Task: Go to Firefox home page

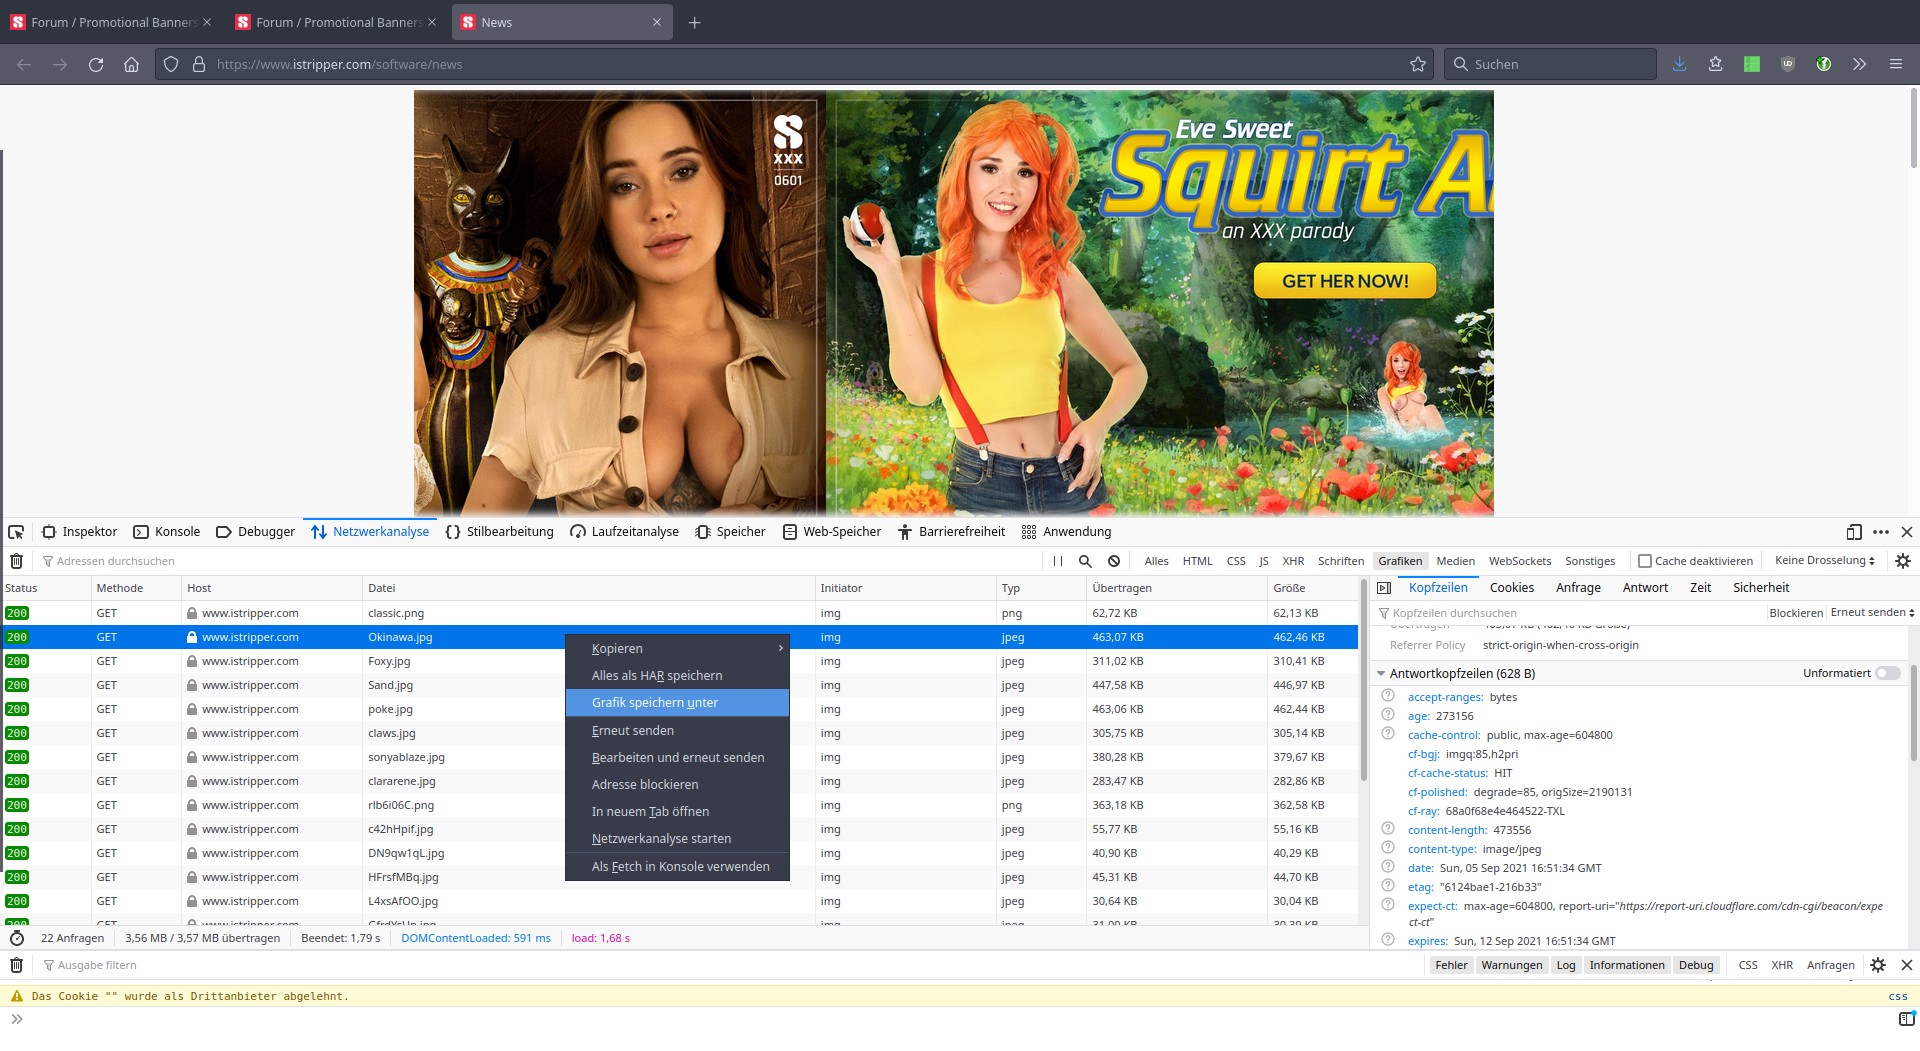Action: pos(131,64)
